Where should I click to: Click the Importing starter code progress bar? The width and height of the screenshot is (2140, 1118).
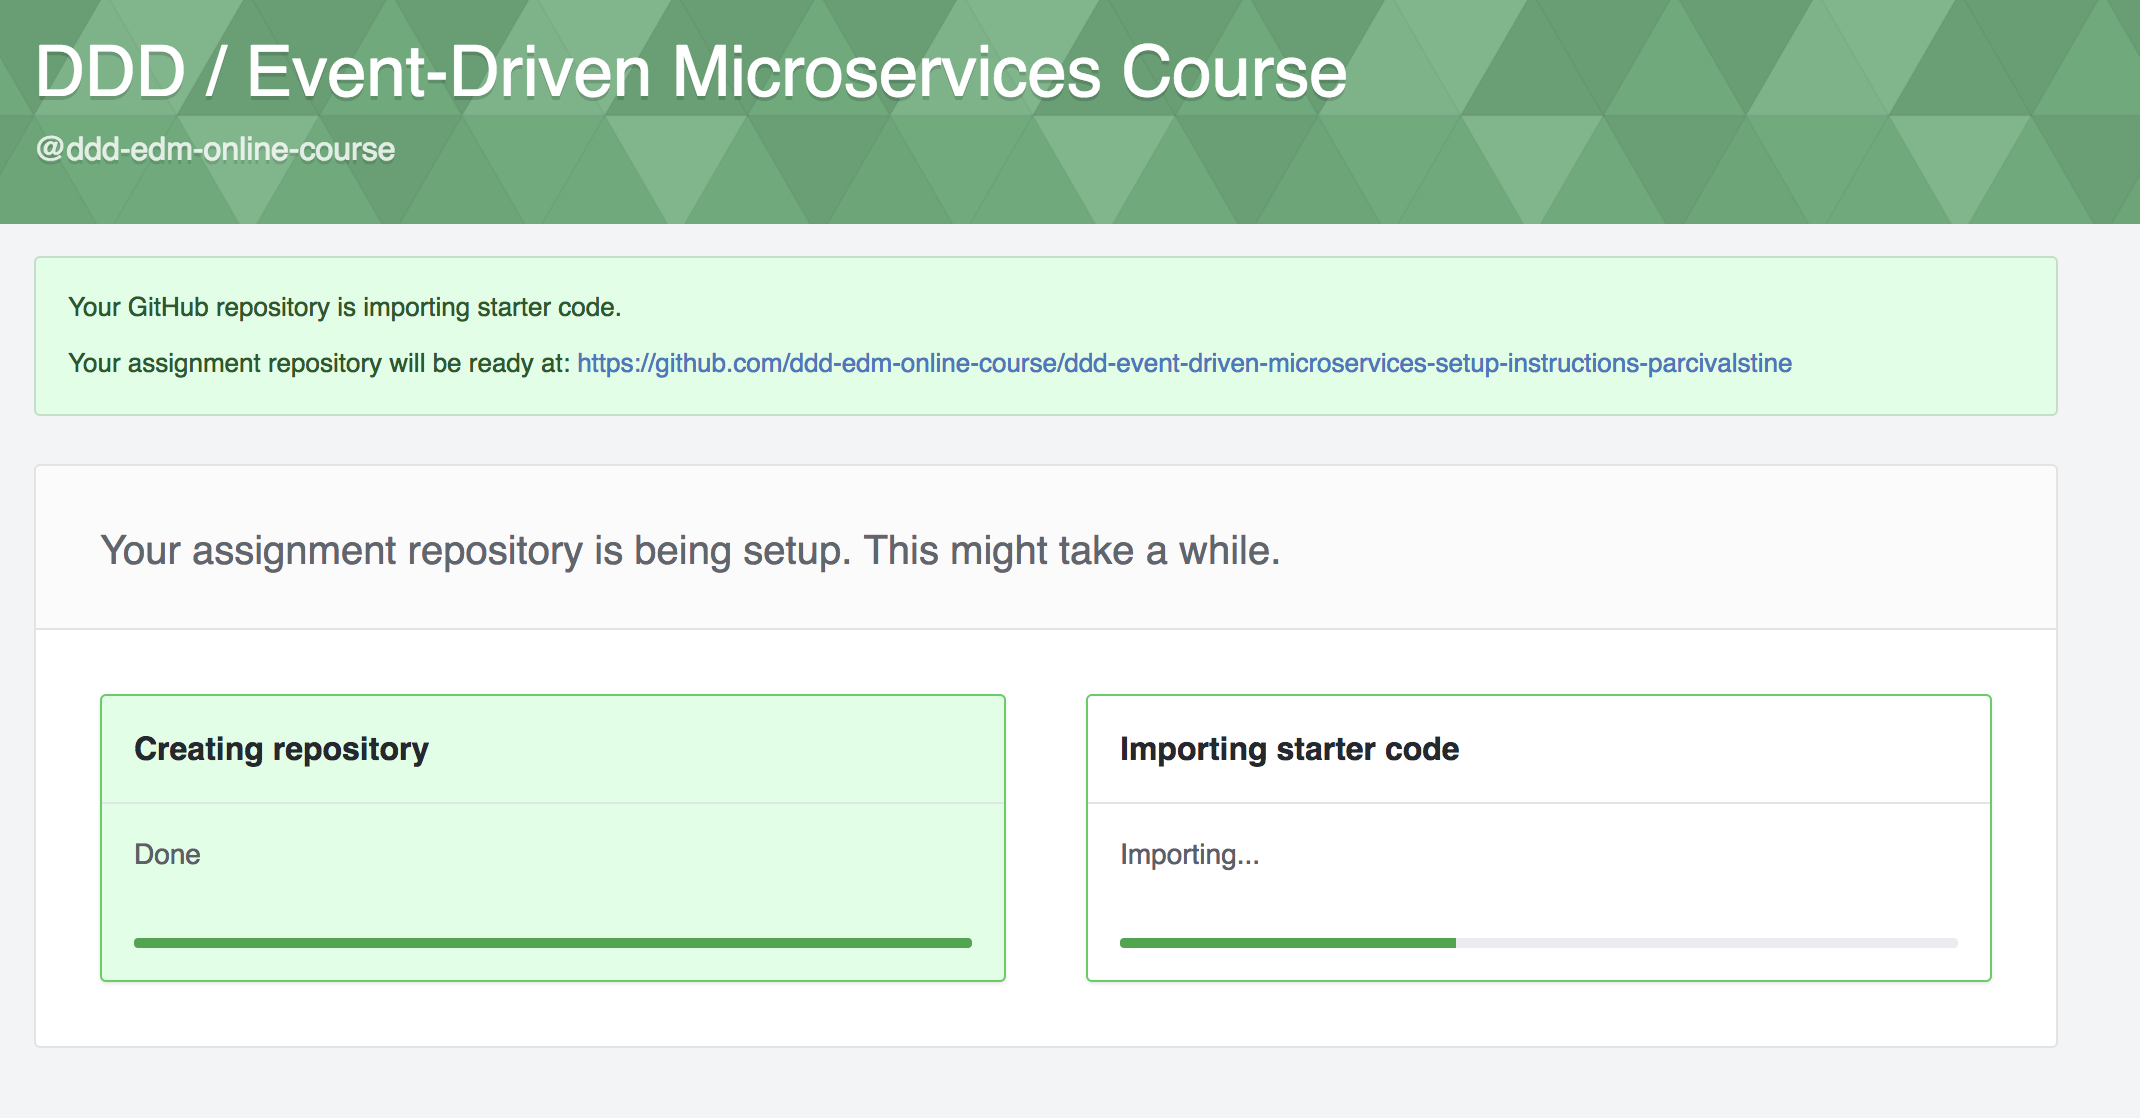click(1538, 943)
